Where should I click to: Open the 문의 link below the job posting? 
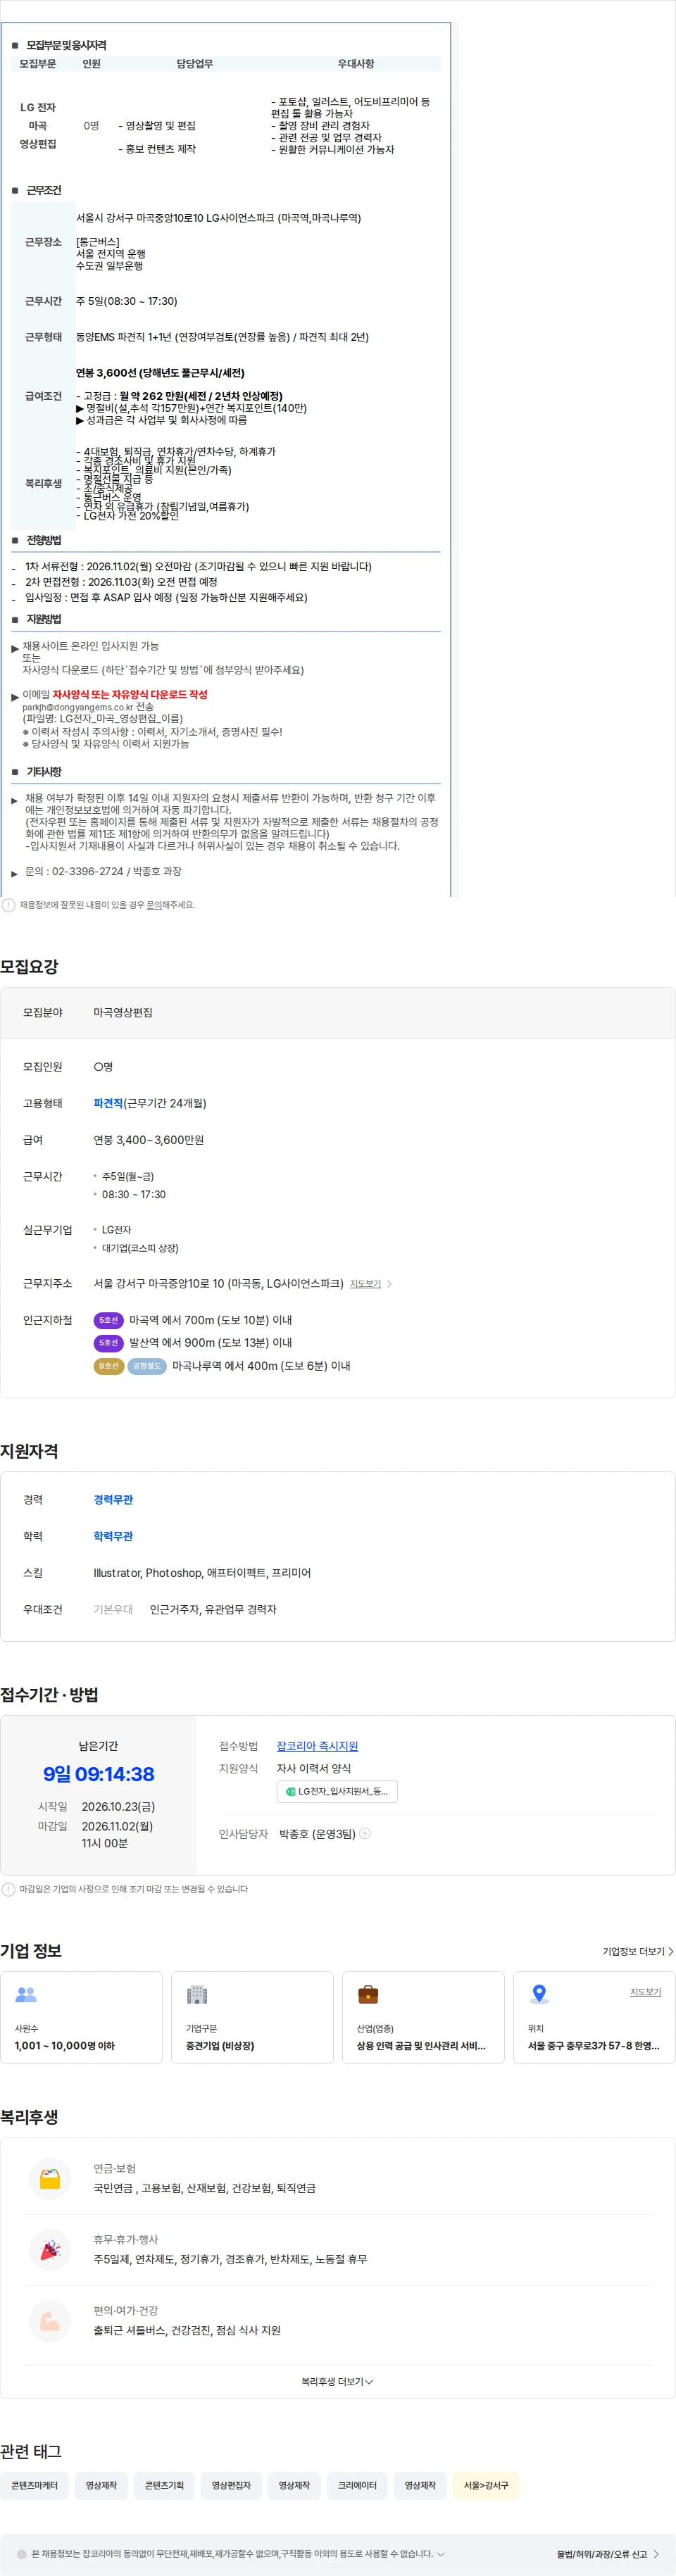pos(154,905)
